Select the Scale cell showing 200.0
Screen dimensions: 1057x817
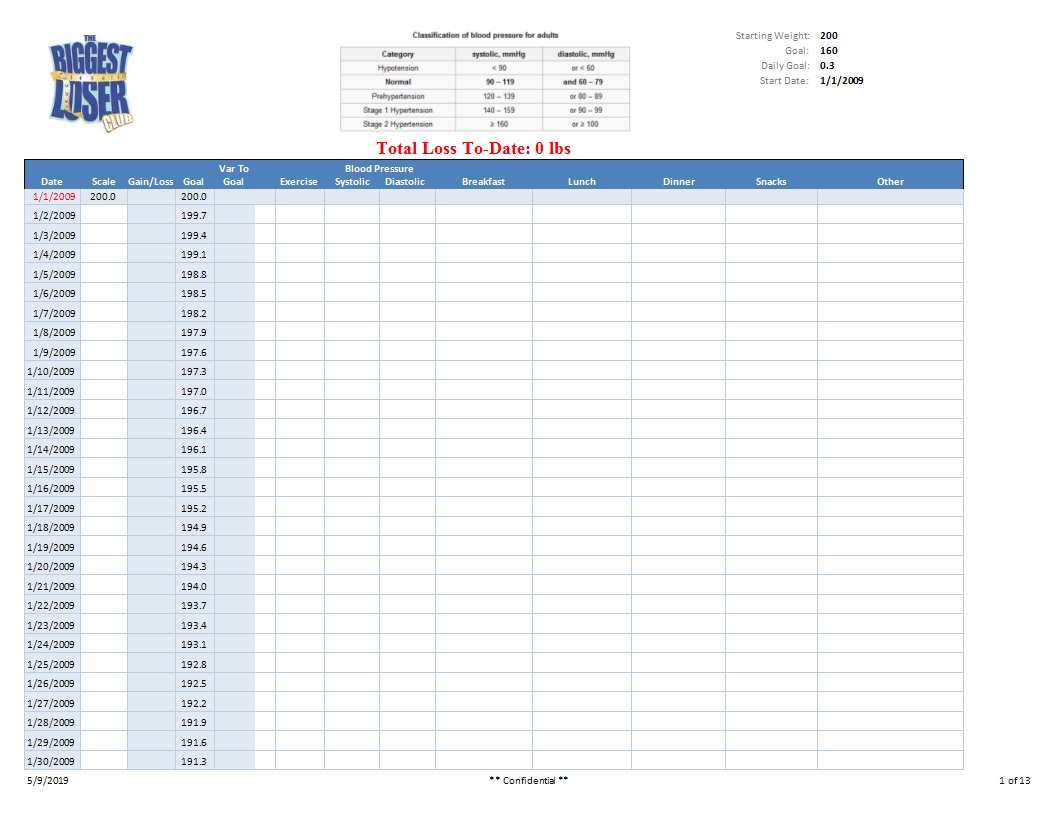point(103,196)
